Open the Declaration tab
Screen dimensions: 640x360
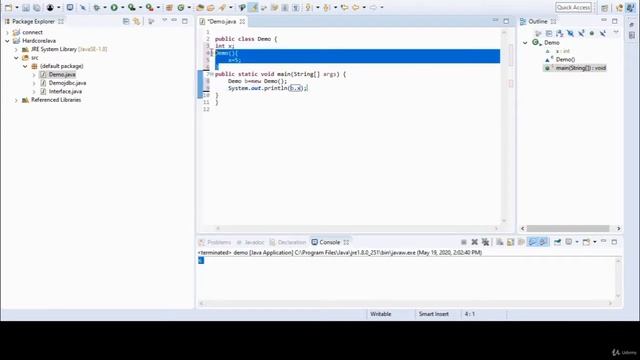point(288,242)
